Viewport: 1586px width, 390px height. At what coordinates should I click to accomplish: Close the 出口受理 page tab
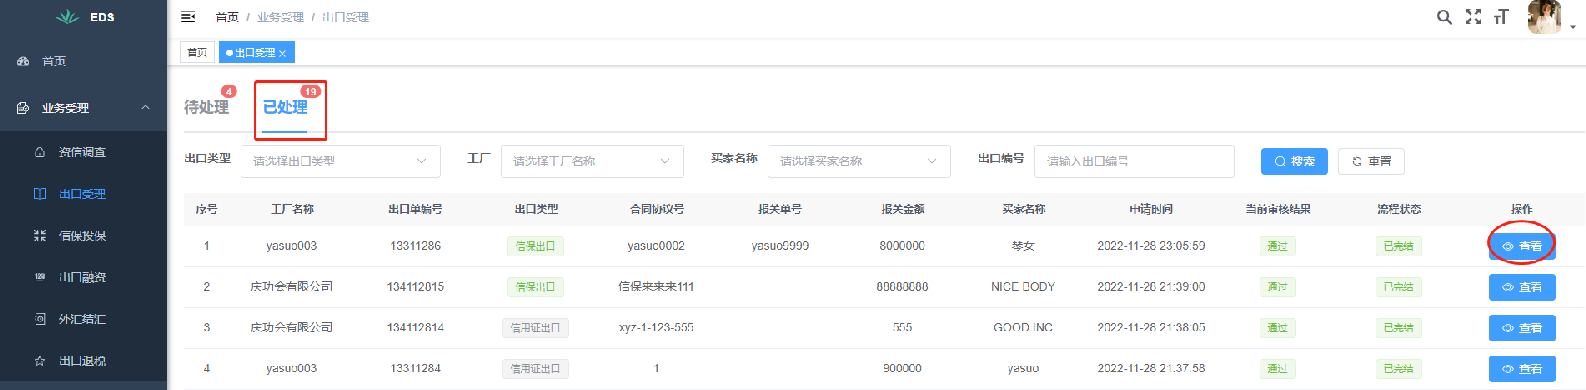tap(283, 53)
